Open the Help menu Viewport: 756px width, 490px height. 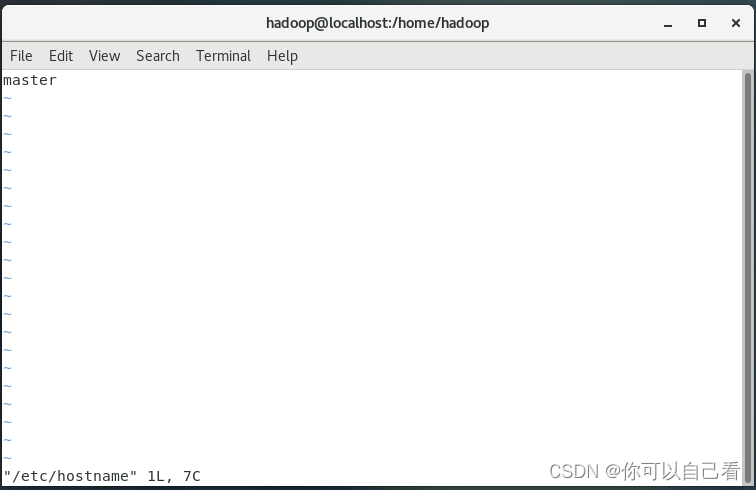coord(282,56)
